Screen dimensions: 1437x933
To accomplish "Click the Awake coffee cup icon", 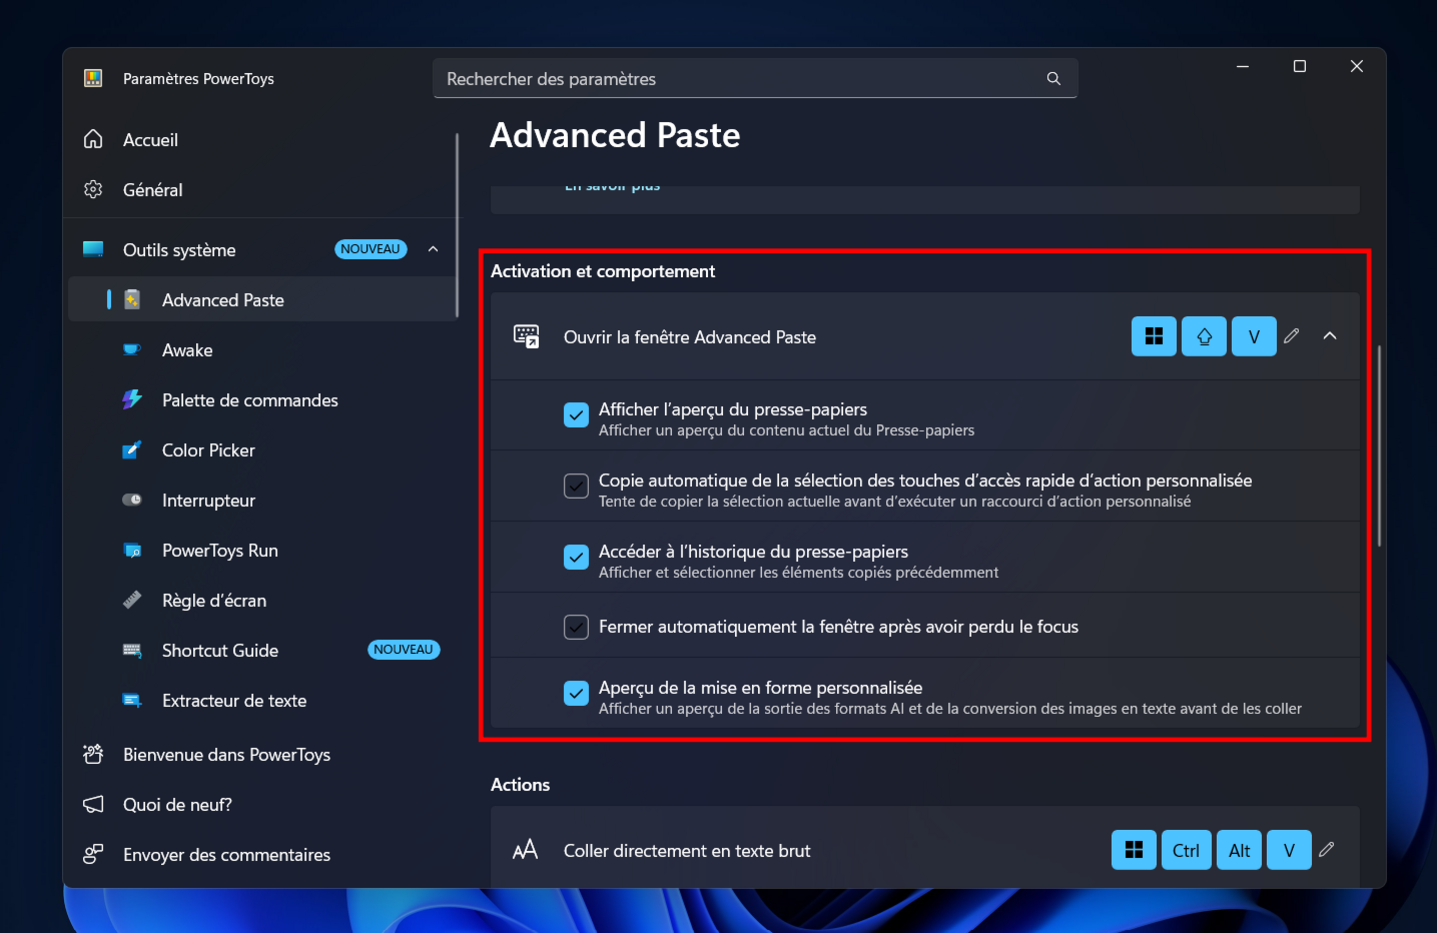I will coord(132,349).
